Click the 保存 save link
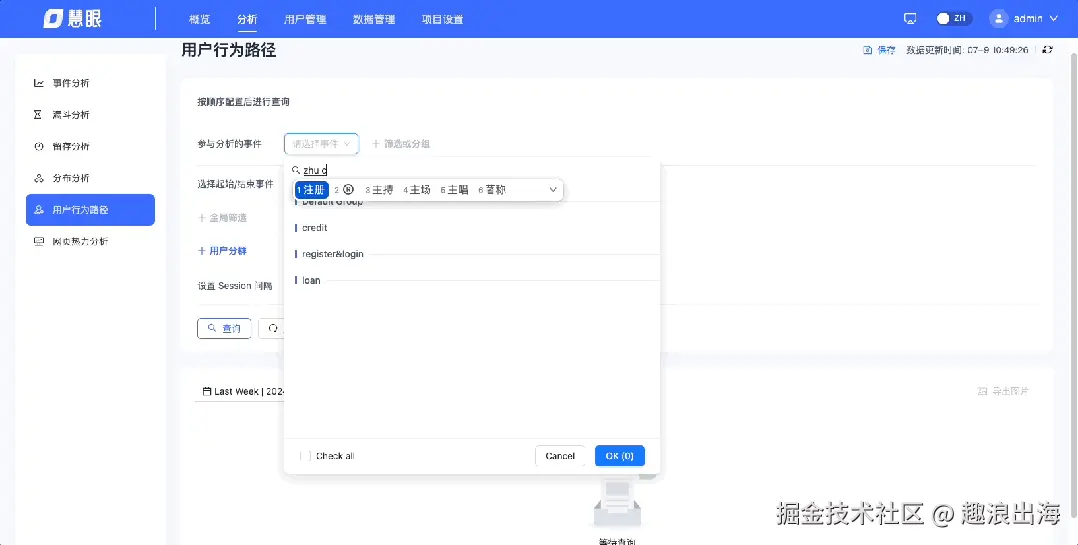 tap(879, 50)
